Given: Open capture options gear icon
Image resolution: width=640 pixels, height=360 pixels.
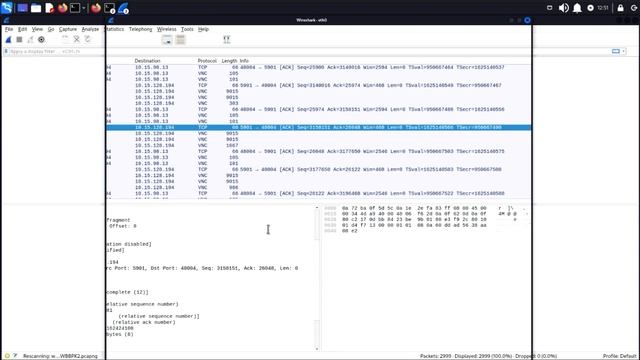Looking at the screenshot, I should click(x=41, y=40).
